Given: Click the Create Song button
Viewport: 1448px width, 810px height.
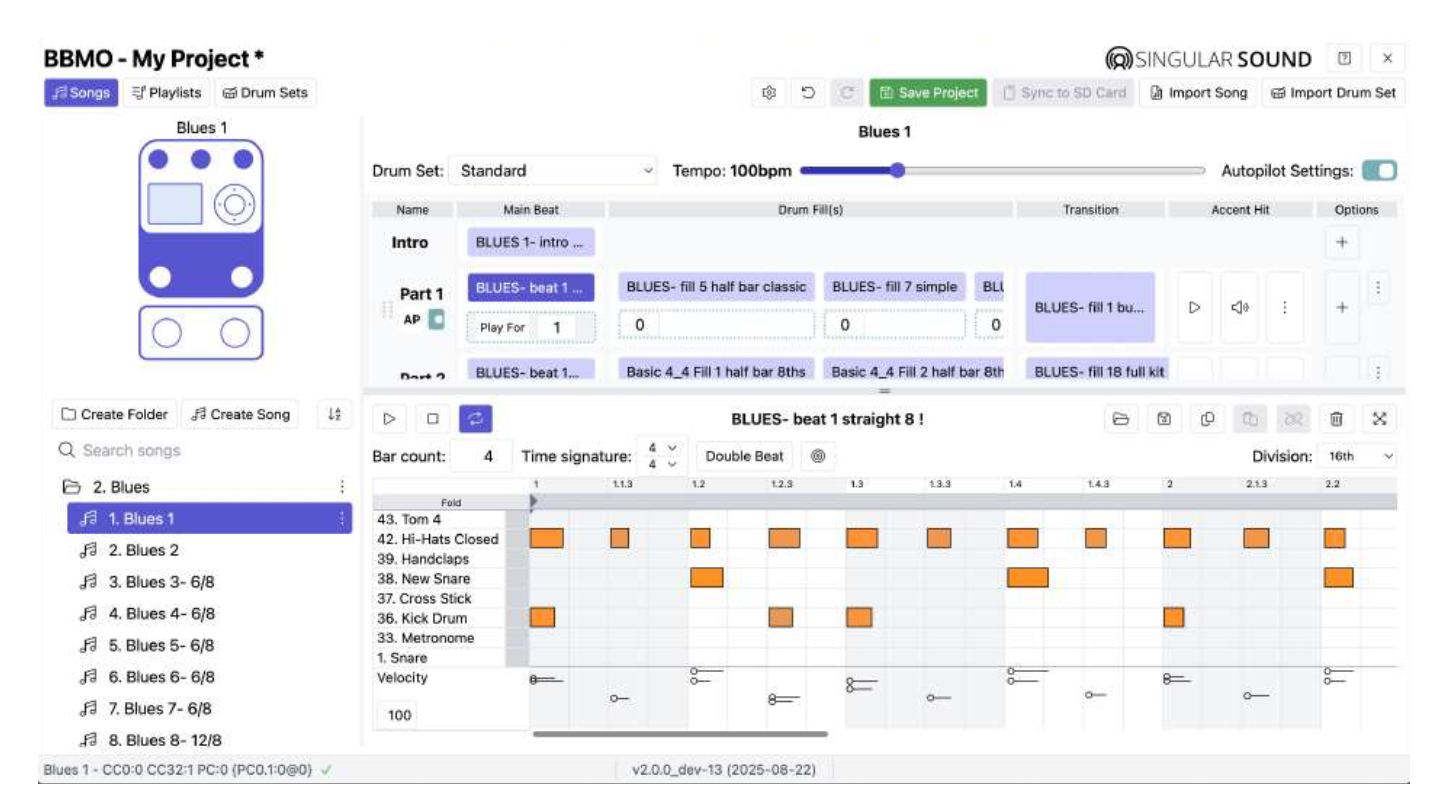Looking at the screenshot, I should pyautogui.click(x=241, y=414).
